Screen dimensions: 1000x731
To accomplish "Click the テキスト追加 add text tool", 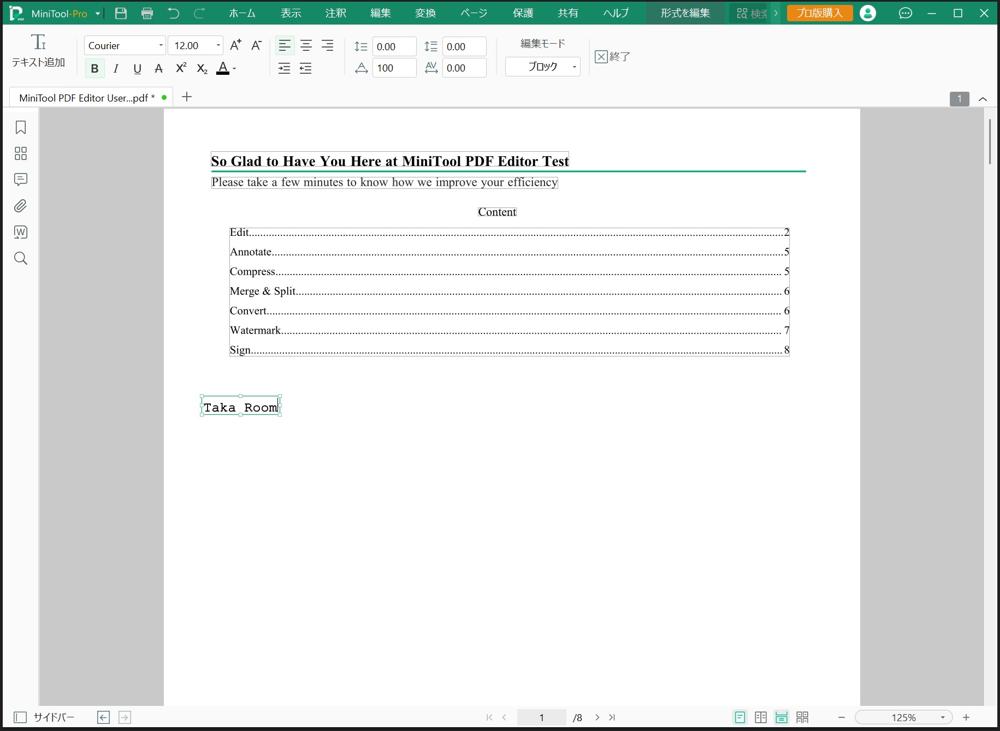I will coord(38,50).
